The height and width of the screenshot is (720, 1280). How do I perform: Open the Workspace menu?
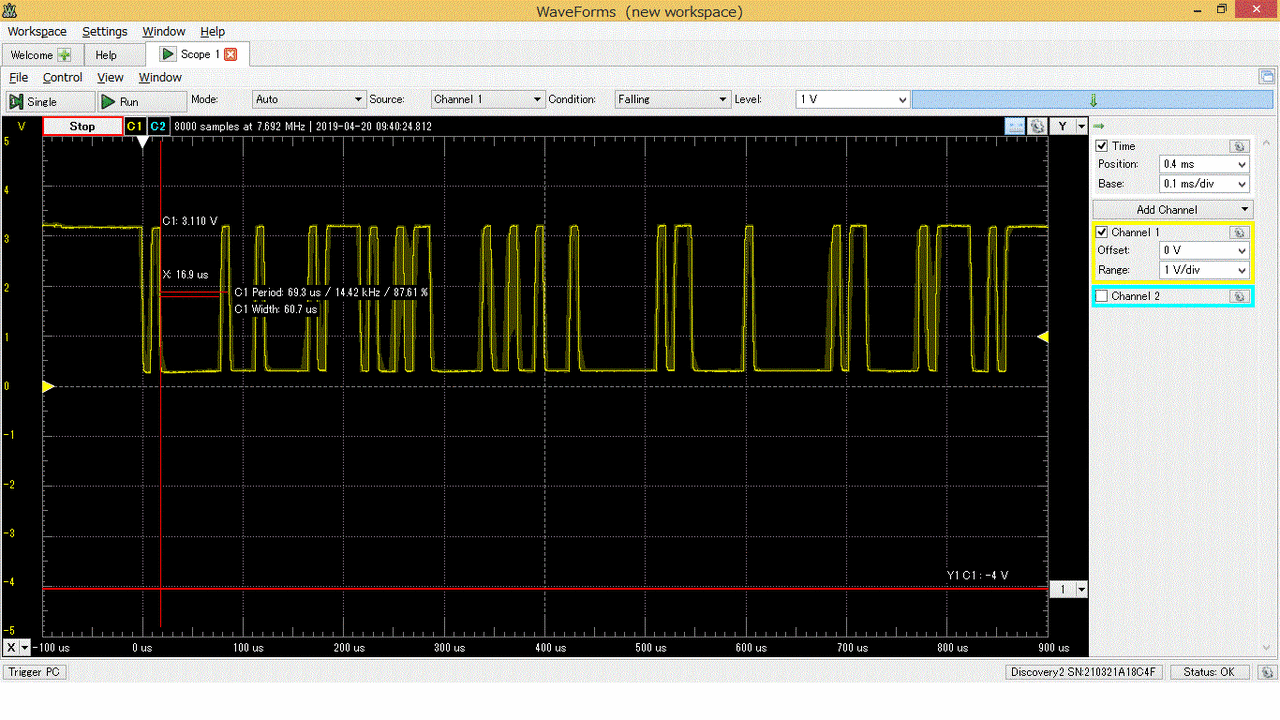[x=37, y=31]
